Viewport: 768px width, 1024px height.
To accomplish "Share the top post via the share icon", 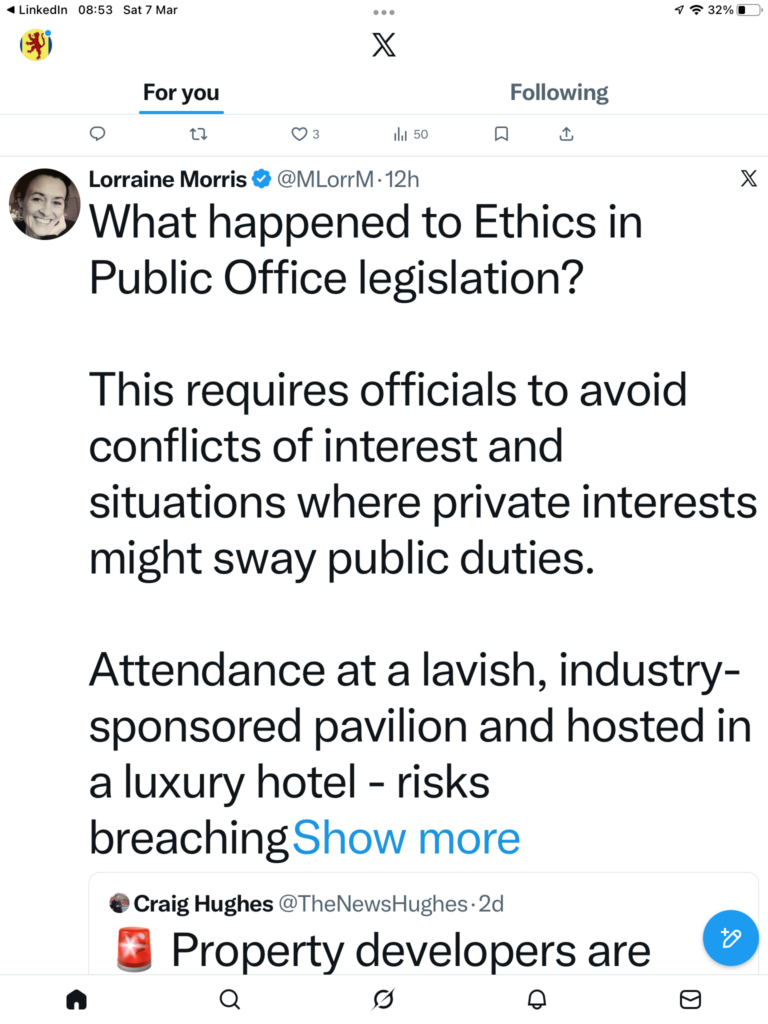I will 566,134.
